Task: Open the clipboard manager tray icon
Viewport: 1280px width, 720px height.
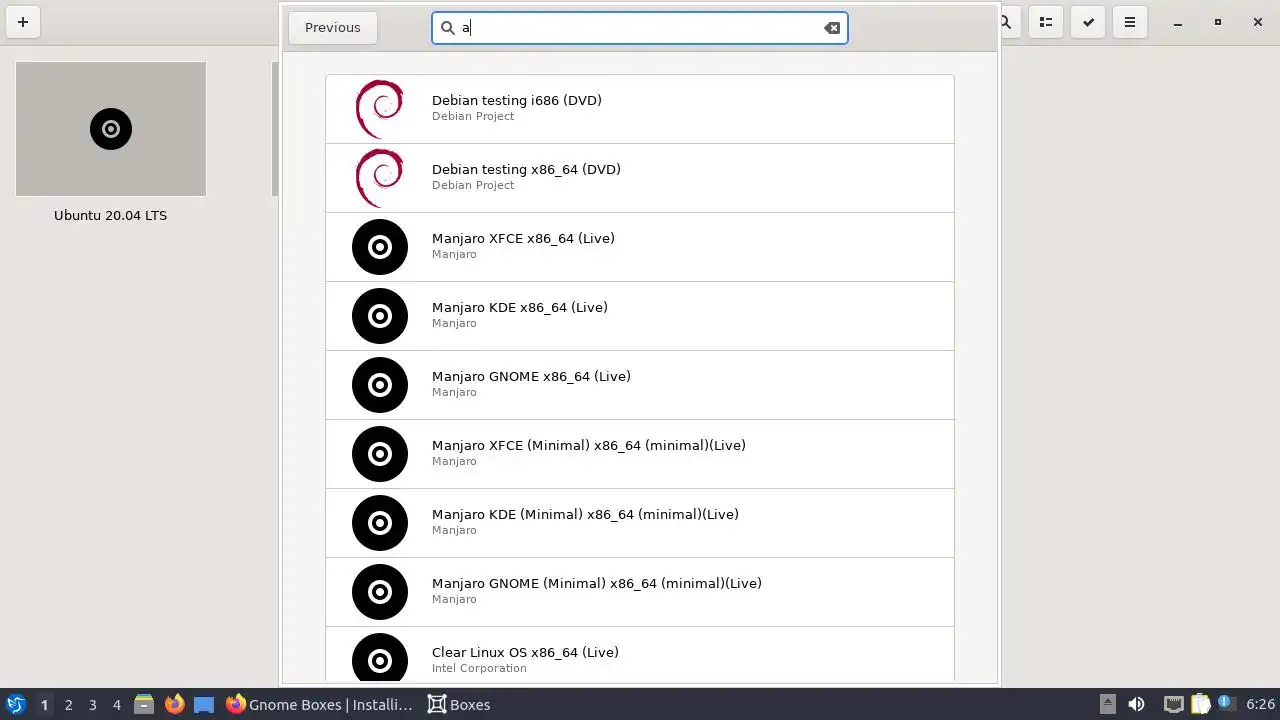Action: [x=1200, y=704]
